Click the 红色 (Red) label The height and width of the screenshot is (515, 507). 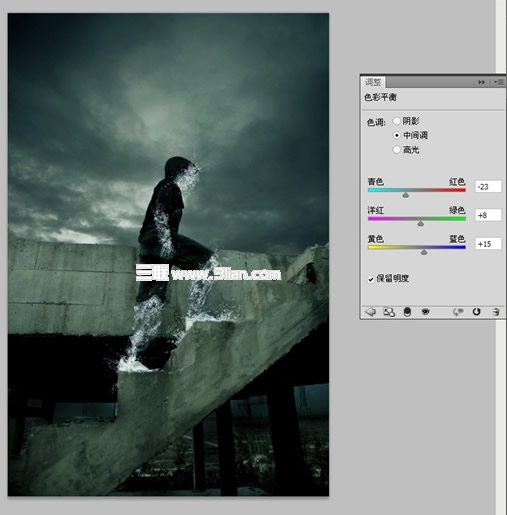457,182
